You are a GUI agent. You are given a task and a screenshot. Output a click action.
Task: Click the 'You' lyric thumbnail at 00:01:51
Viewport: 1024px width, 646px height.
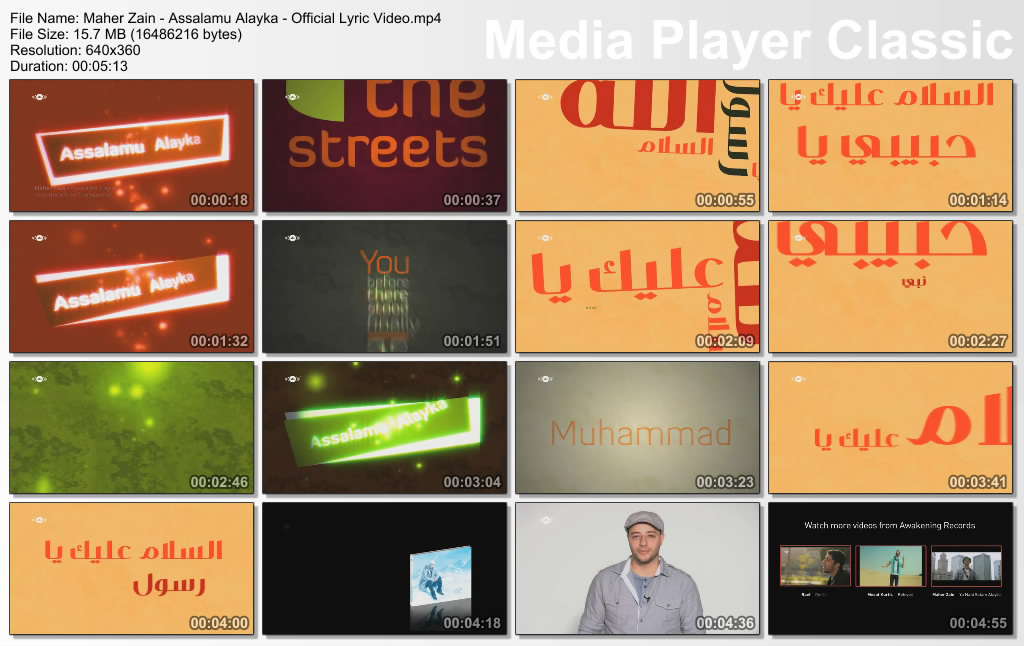pos(385,287)
